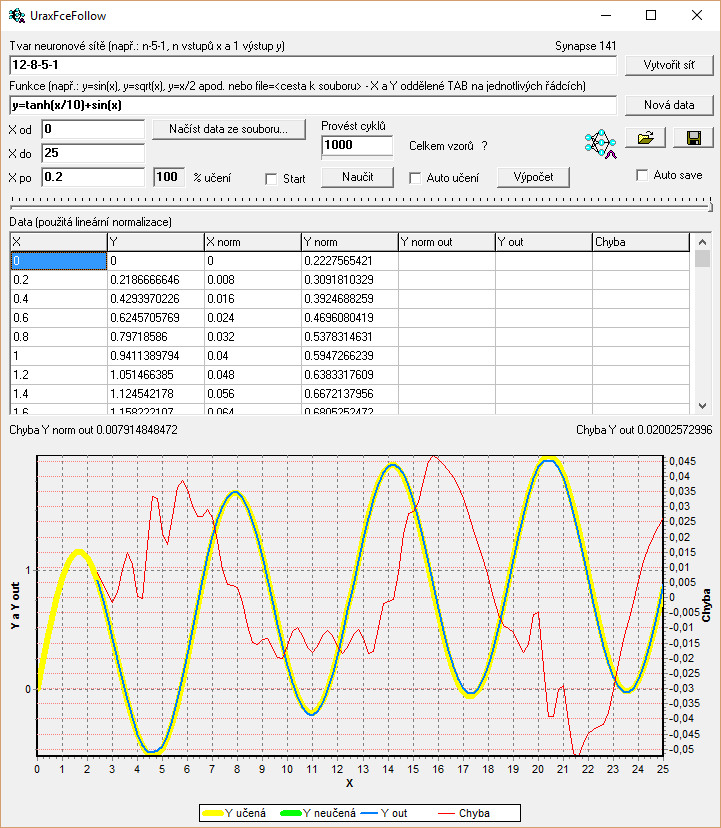Click the Vytvořit síť button
This screenshot has width=721, height=828.
(669, 65)
